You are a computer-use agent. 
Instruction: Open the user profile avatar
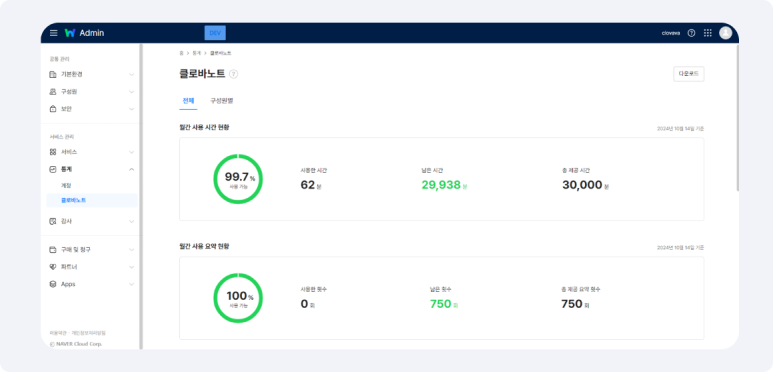click(726, 33)
